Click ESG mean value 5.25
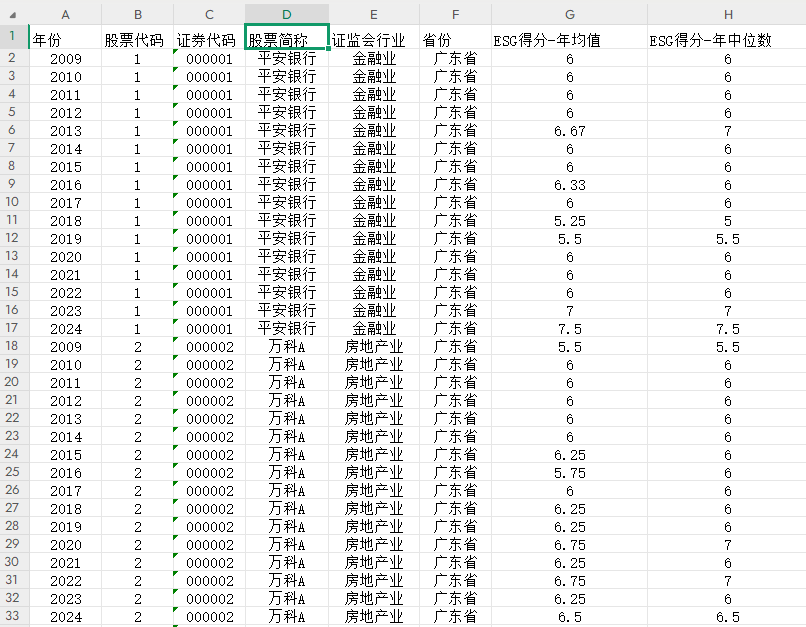 tap(570, 220)
